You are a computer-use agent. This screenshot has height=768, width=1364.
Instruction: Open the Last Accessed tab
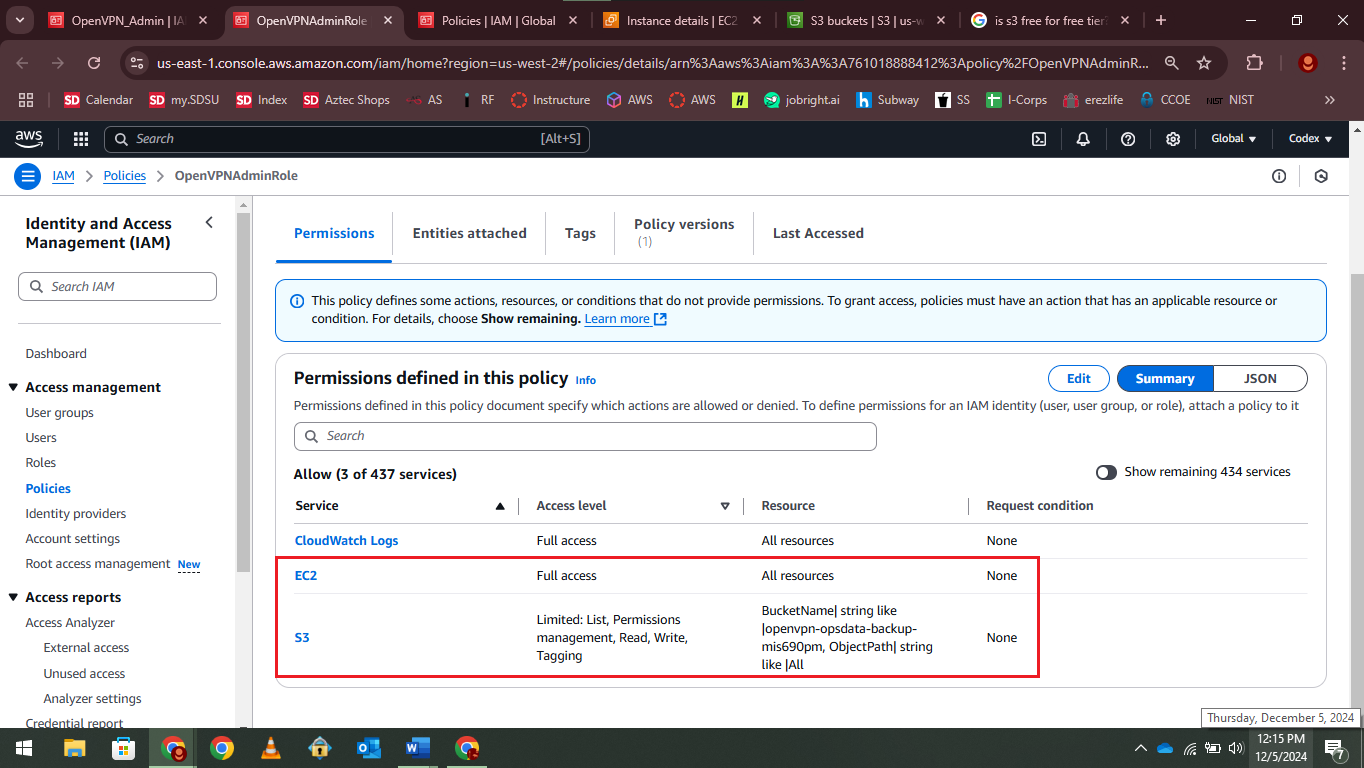818,233
